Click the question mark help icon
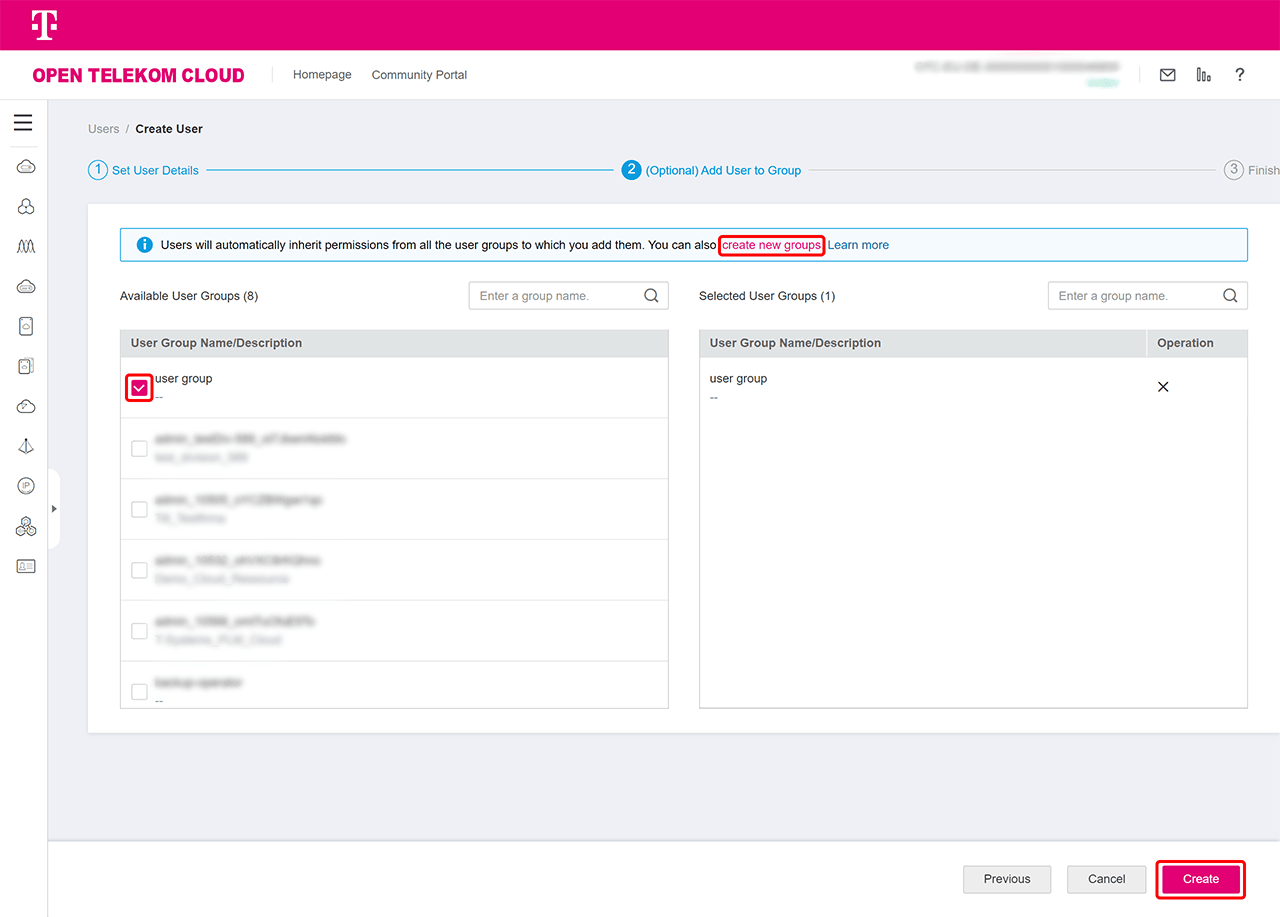The width and height of the screenshot is (1280, 917). click(1239, 75)
